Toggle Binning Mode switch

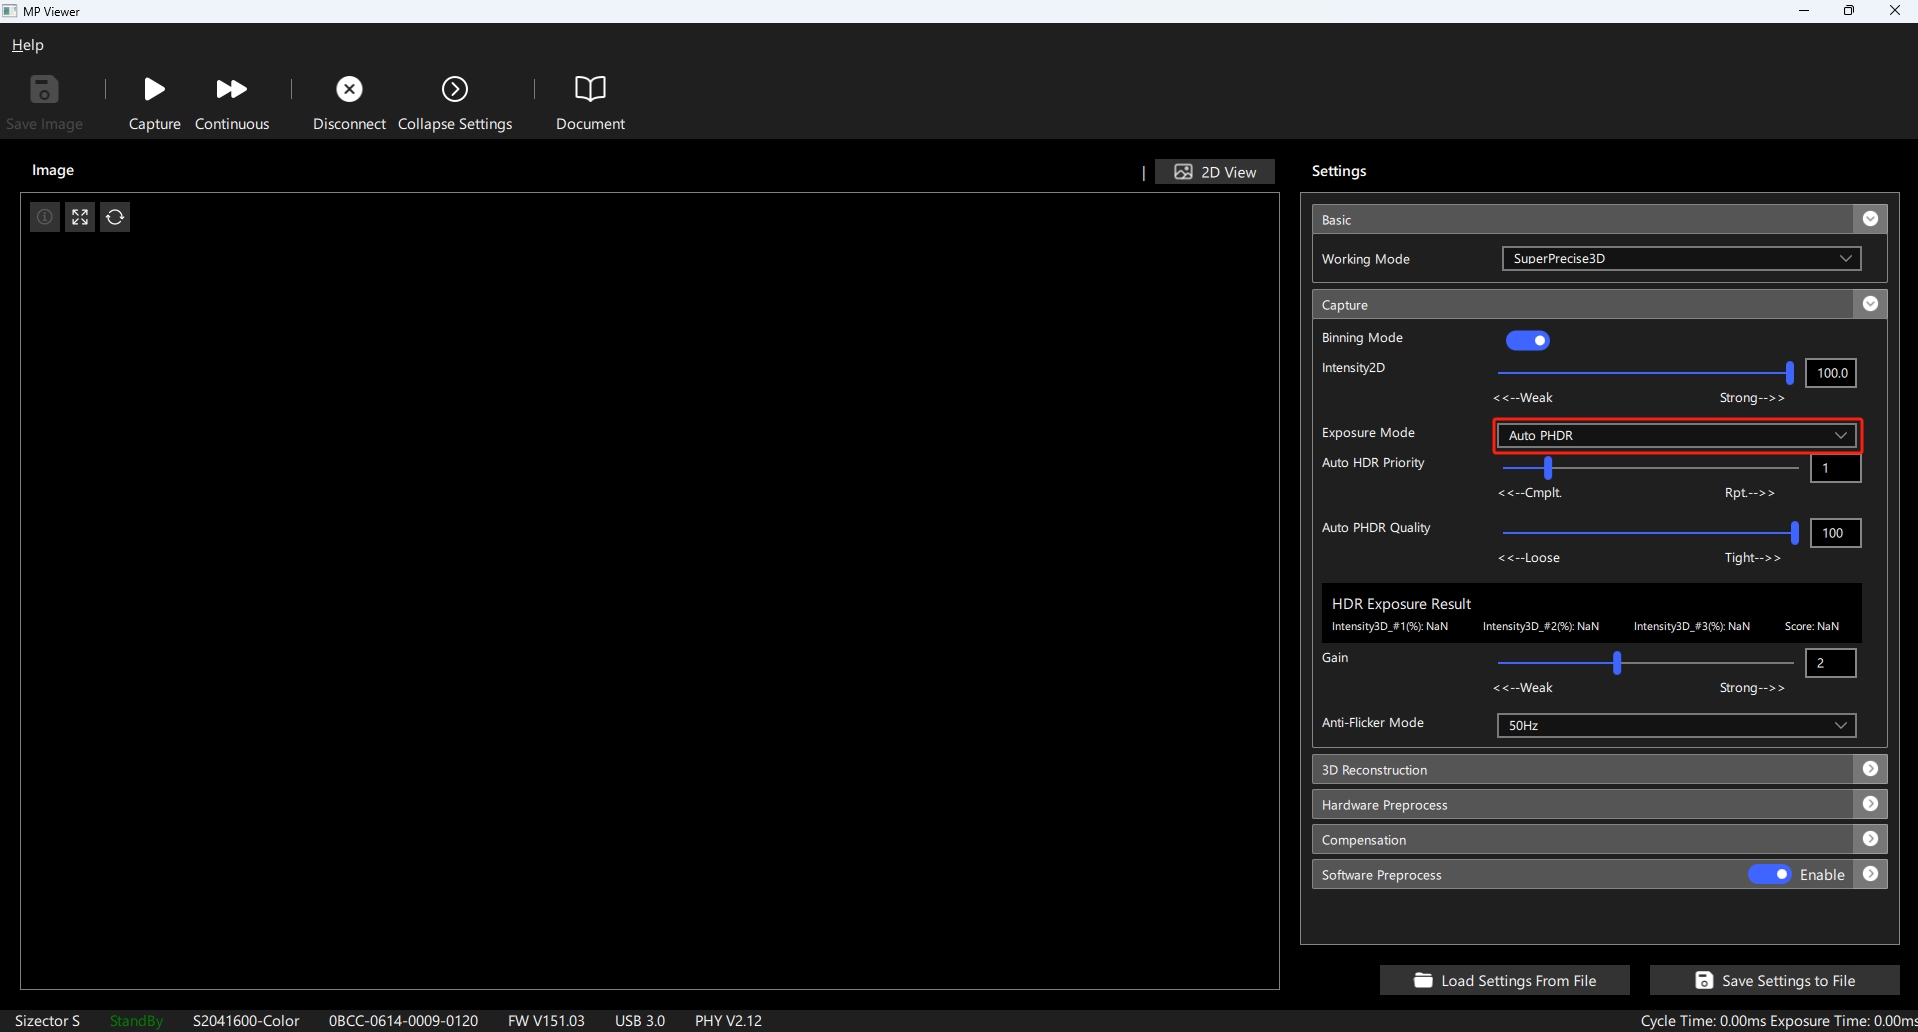1528,341
